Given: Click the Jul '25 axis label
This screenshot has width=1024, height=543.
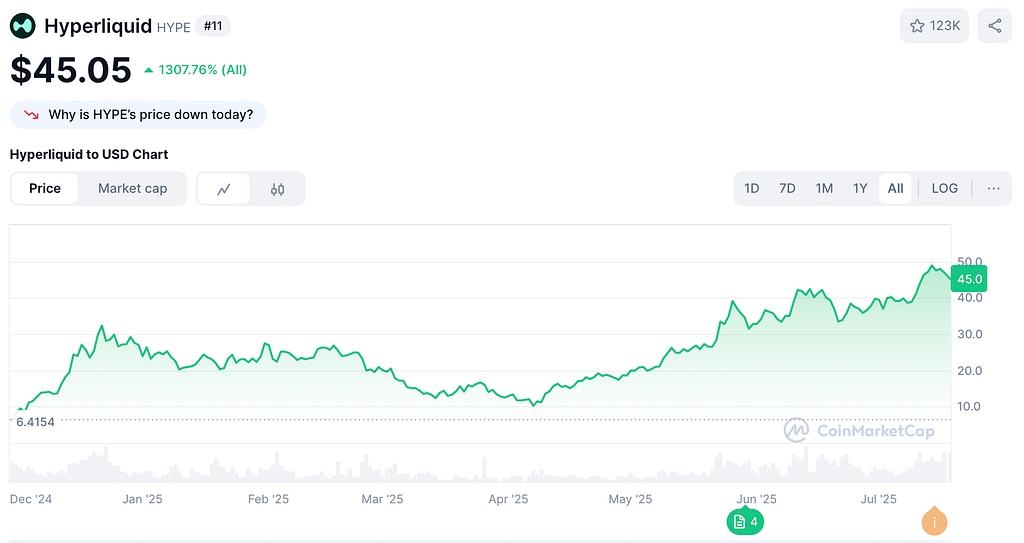Looking at the screenshot, I should [x=878, y=499].
